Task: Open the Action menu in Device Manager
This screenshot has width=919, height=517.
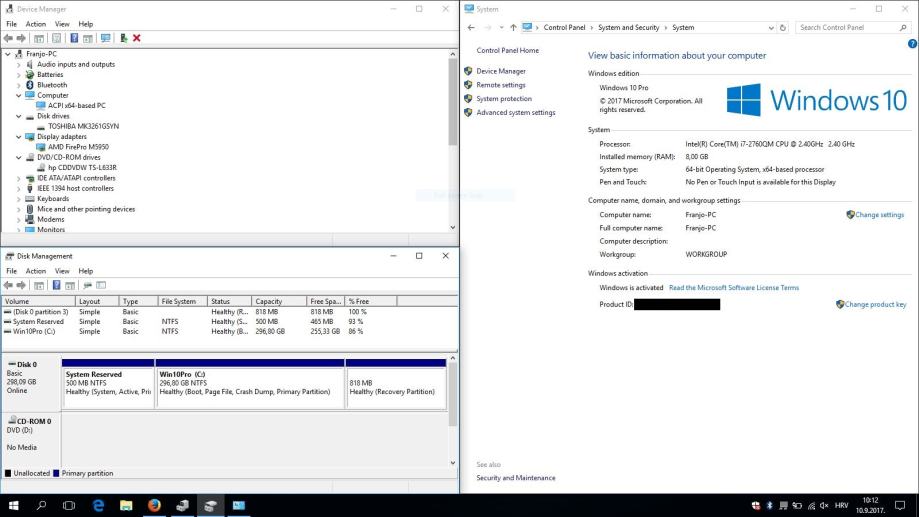Action: pyautogui.click(x=35, y=24)
